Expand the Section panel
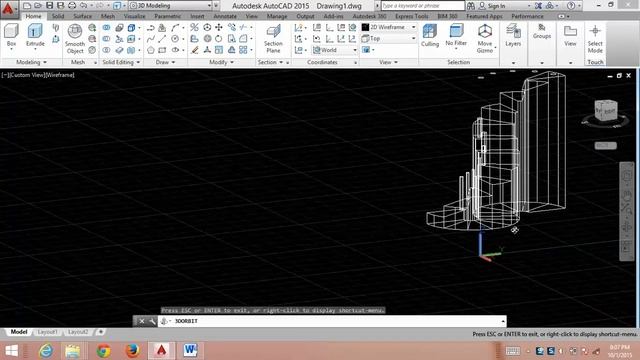Image resolution: width=640 pixels, height=360 pixels. tap(270, 62)
